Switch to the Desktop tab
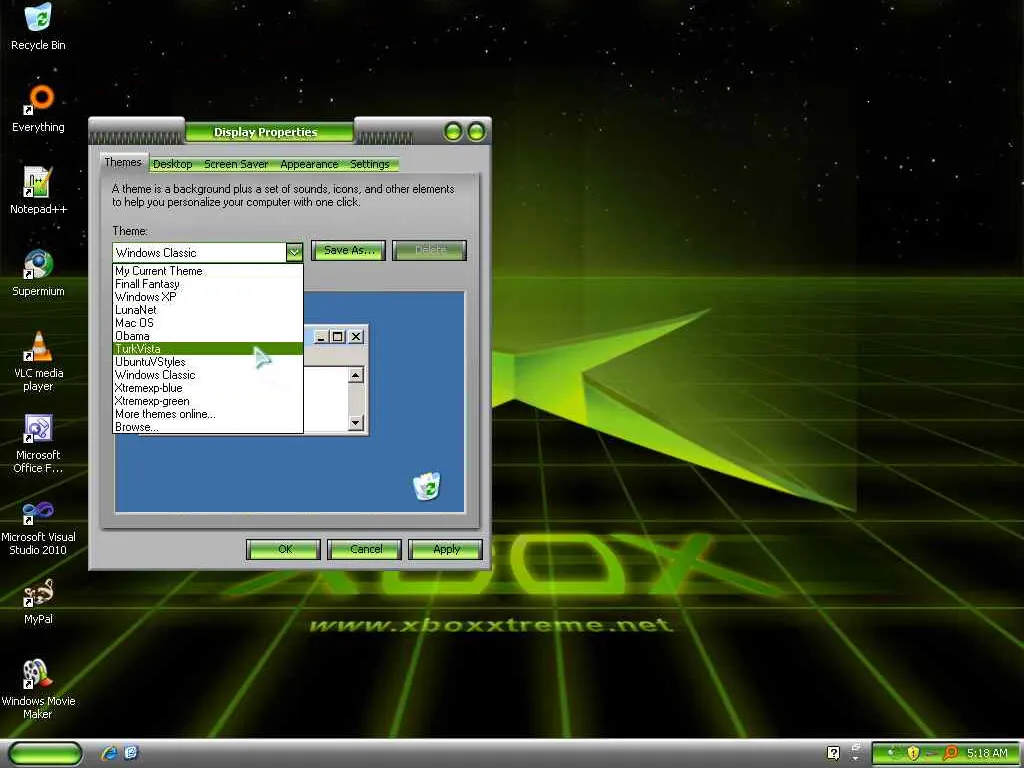This screenshot has height=768, width=1024. 172,164
